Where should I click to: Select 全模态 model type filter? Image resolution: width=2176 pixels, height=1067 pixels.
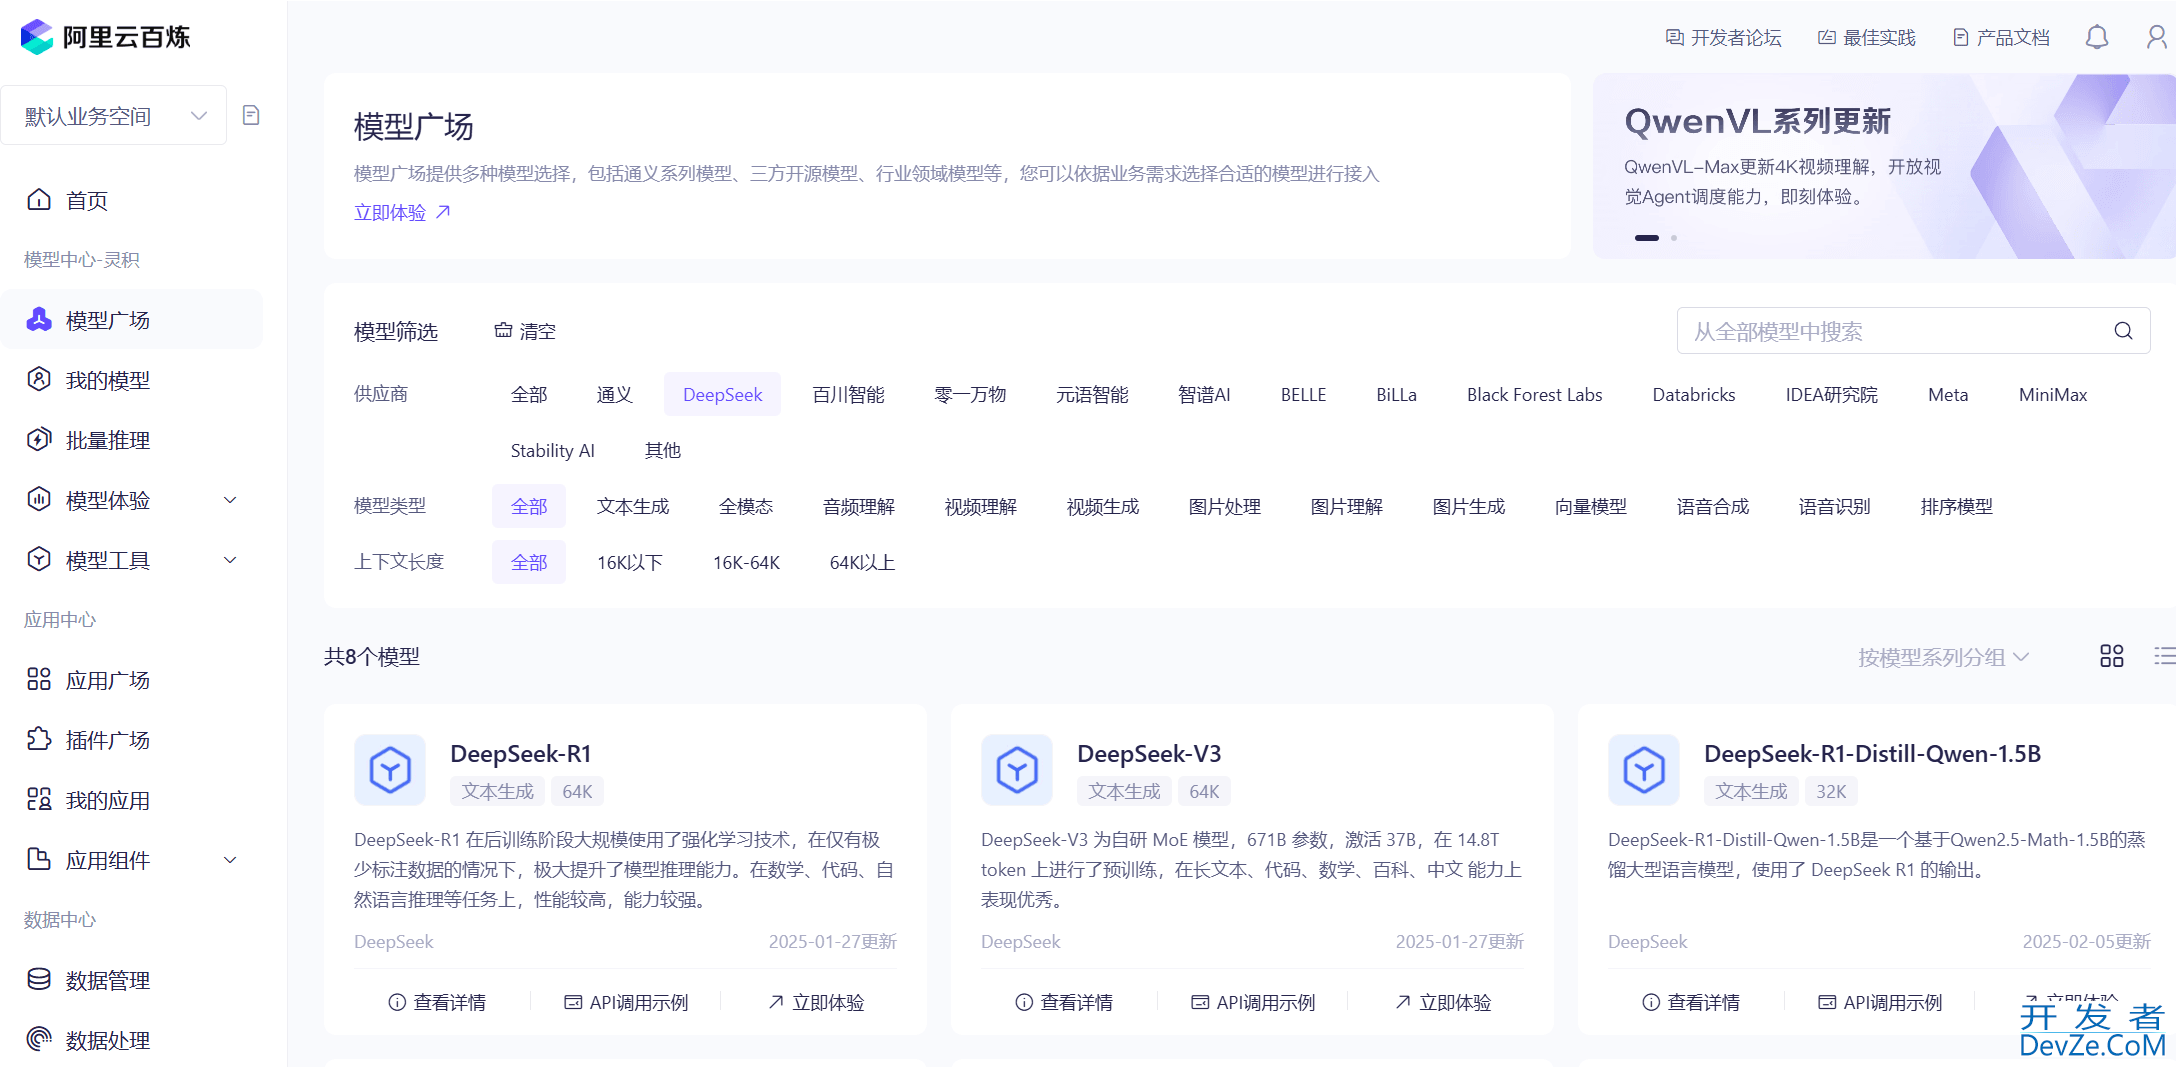point(746,507)
